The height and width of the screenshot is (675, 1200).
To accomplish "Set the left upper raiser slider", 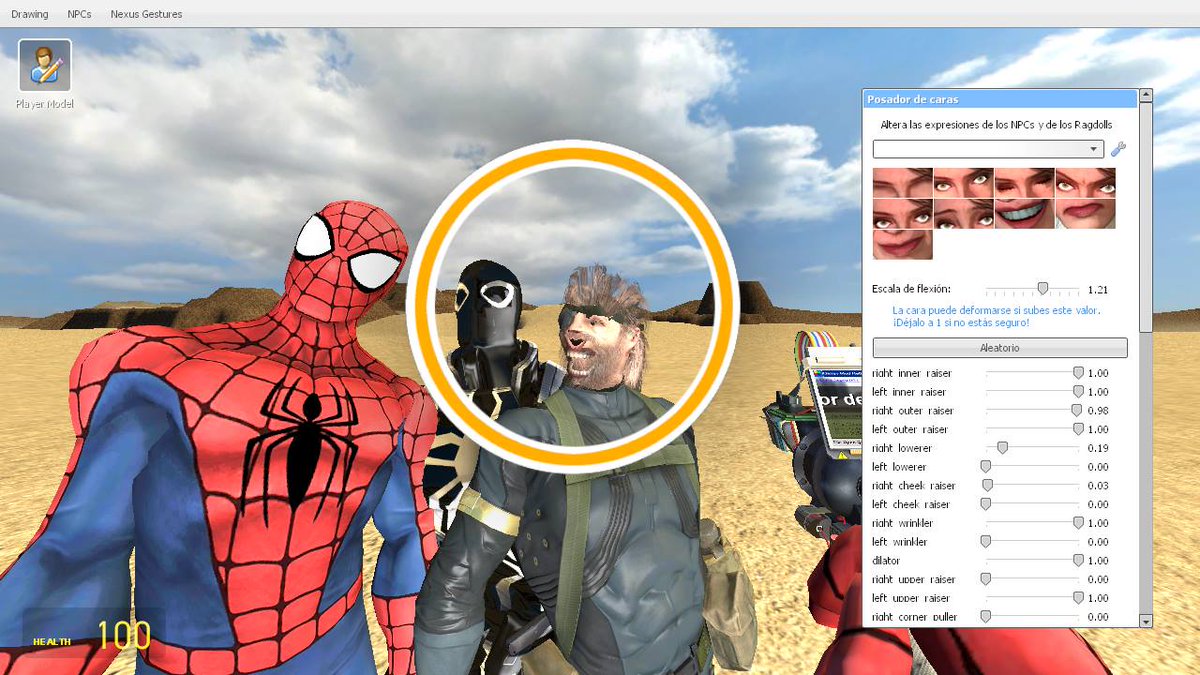I will coord(1033,598).
